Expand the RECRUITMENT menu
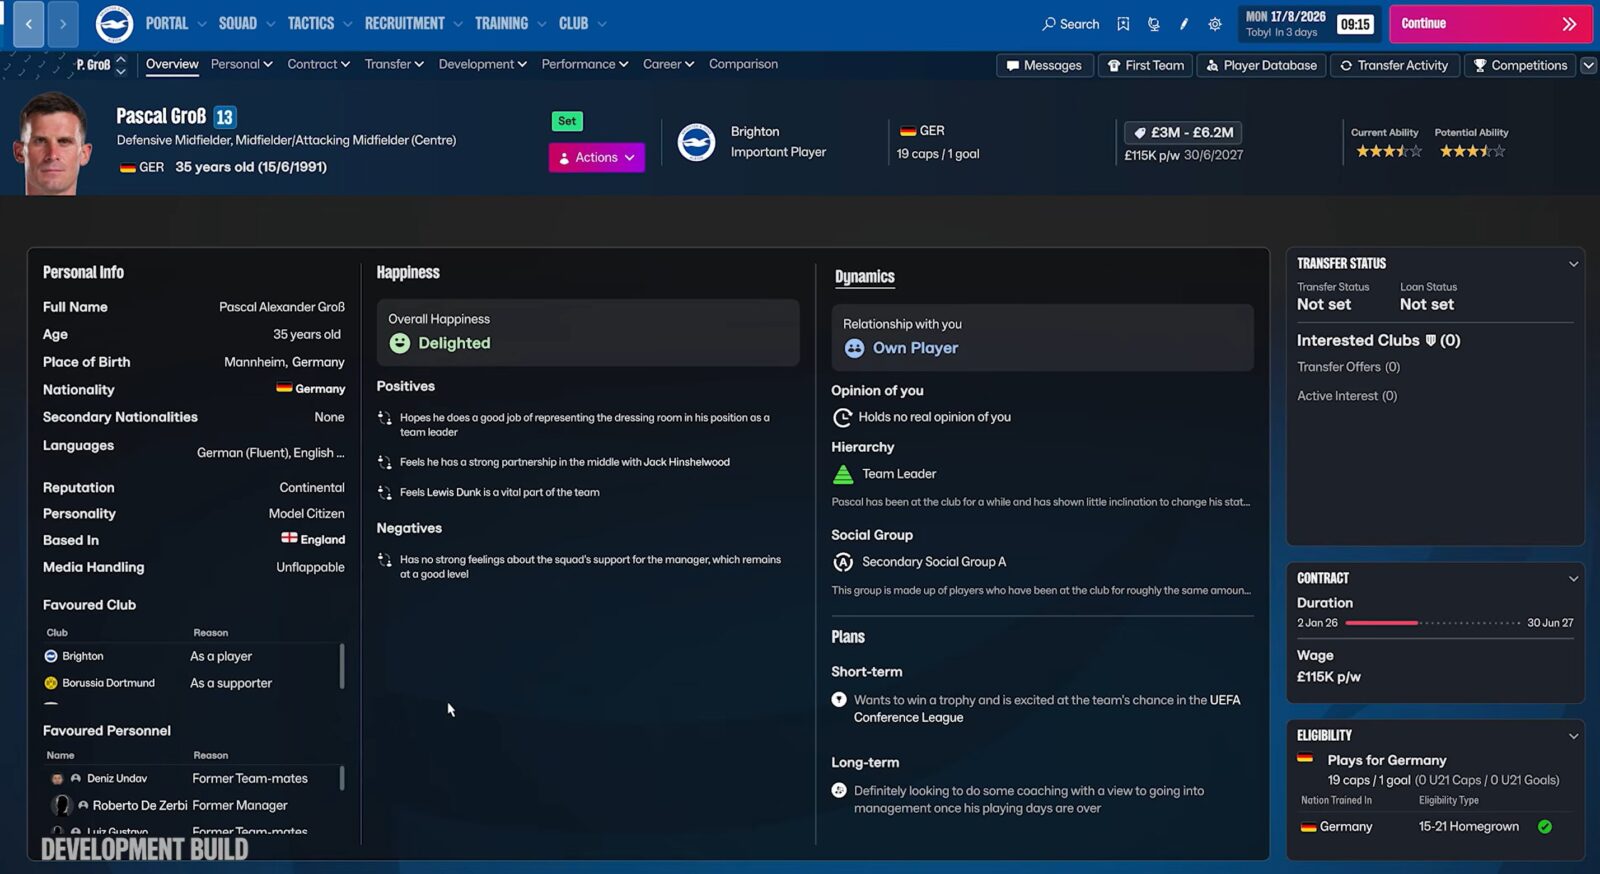 tap(413, 24)
